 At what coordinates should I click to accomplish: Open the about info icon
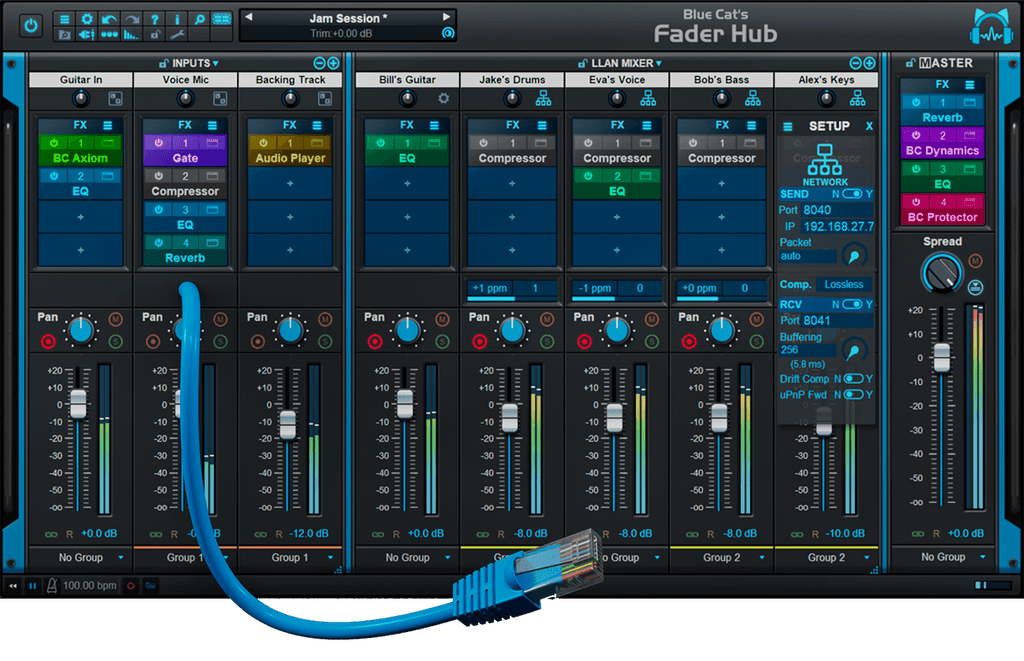(177, 19)
